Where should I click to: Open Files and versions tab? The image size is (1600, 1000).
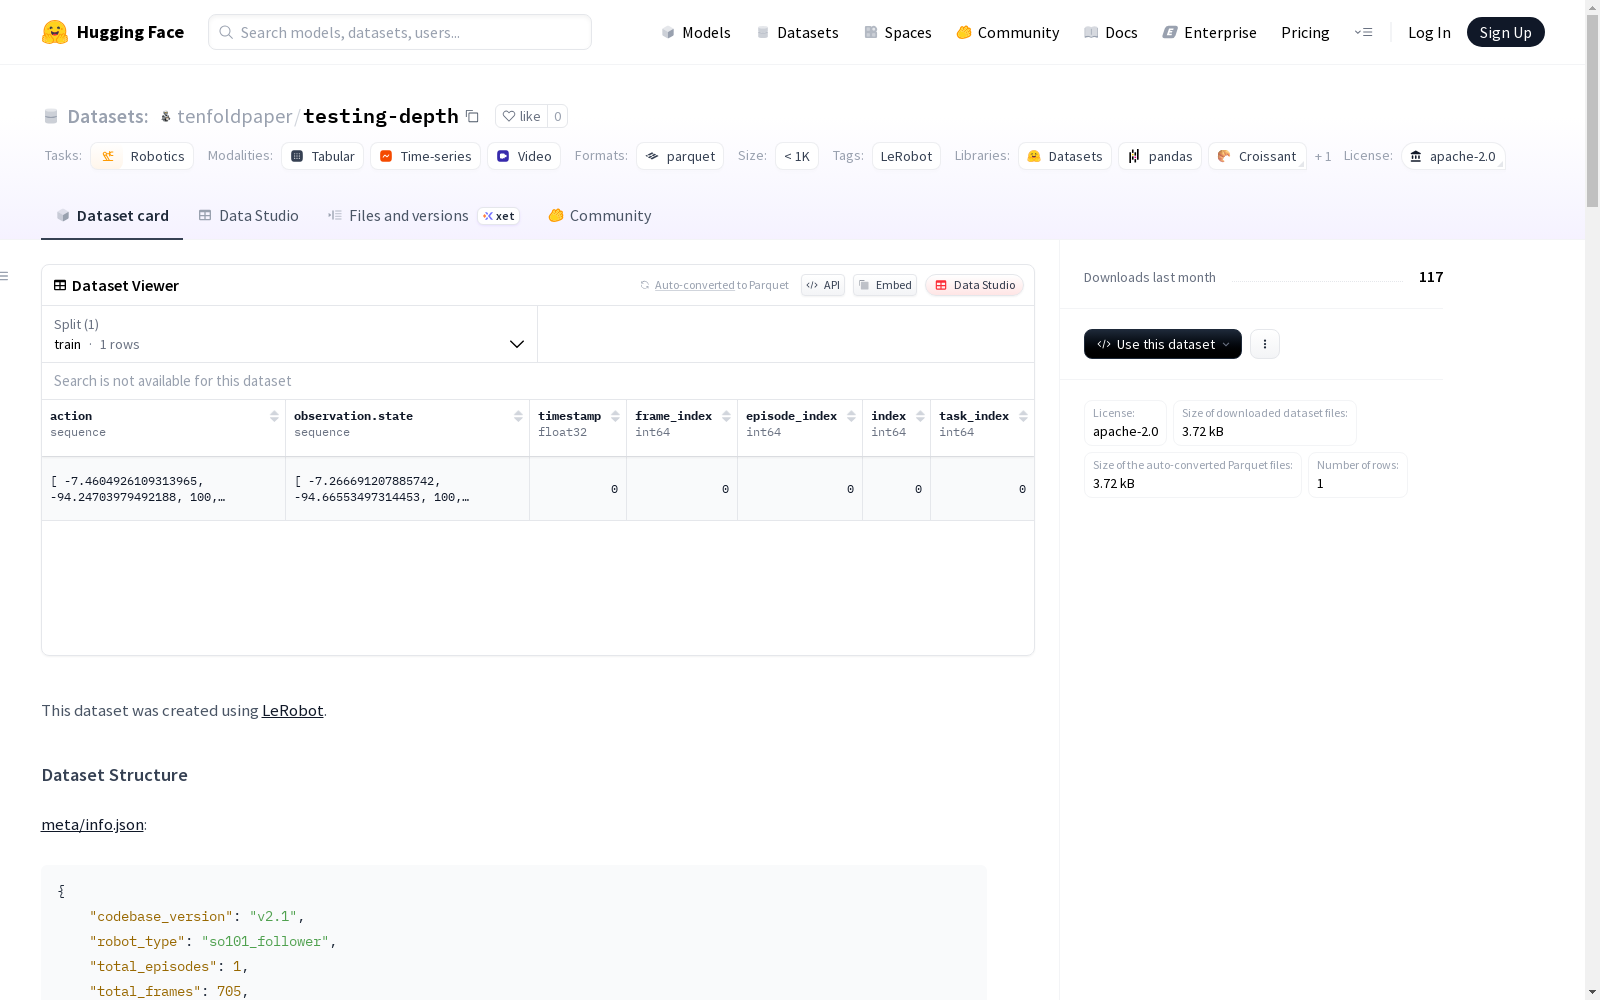423,215
